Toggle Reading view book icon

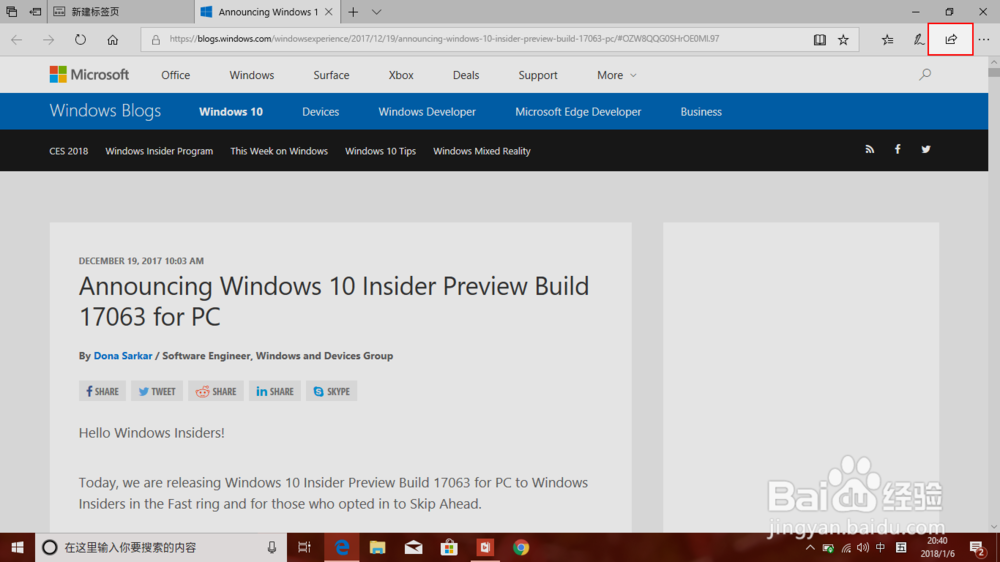point(820,39)
